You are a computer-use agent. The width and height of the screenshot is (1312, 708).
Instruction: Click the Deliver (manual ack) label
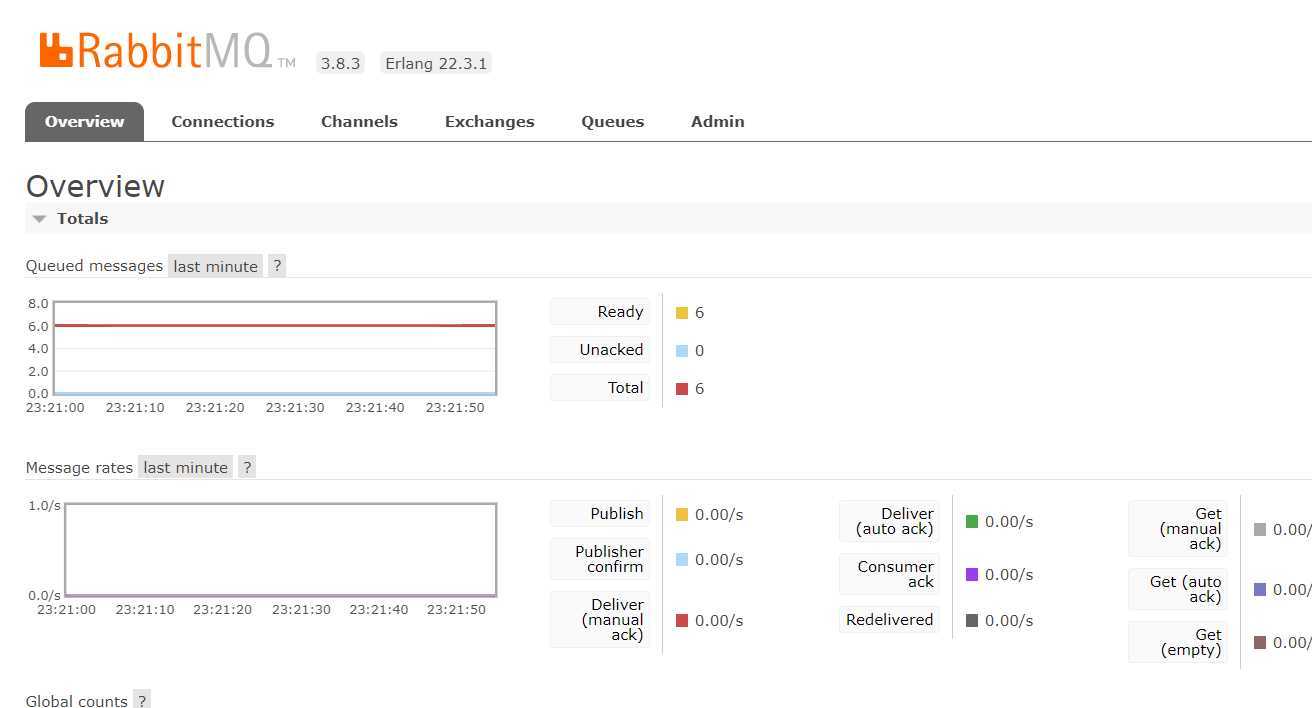[600, 620]
